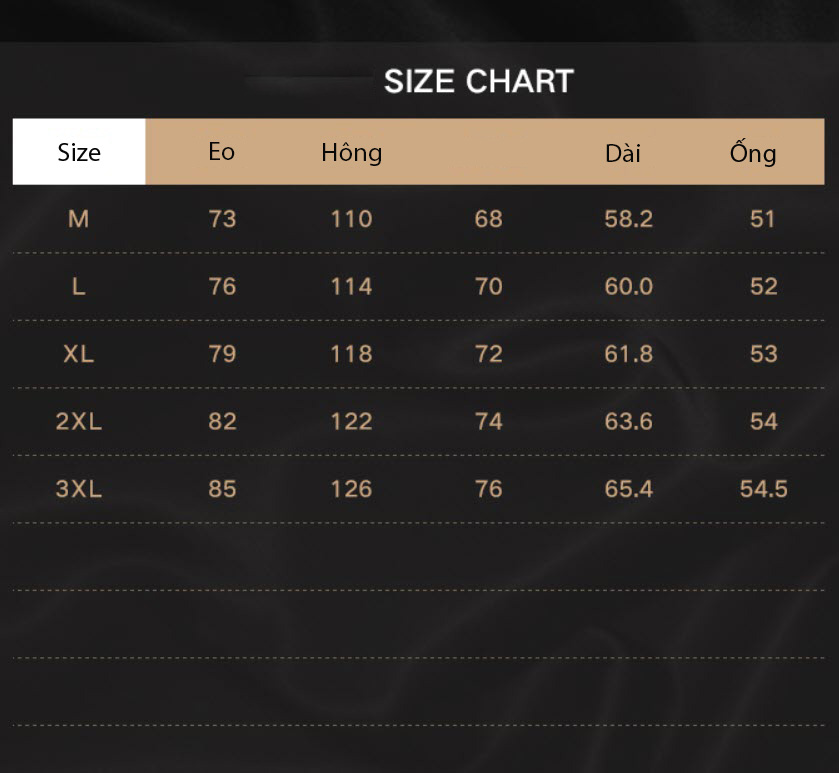The image size is (839, 773).
Task: Select the white Size header cell
Action: (79, 152)
